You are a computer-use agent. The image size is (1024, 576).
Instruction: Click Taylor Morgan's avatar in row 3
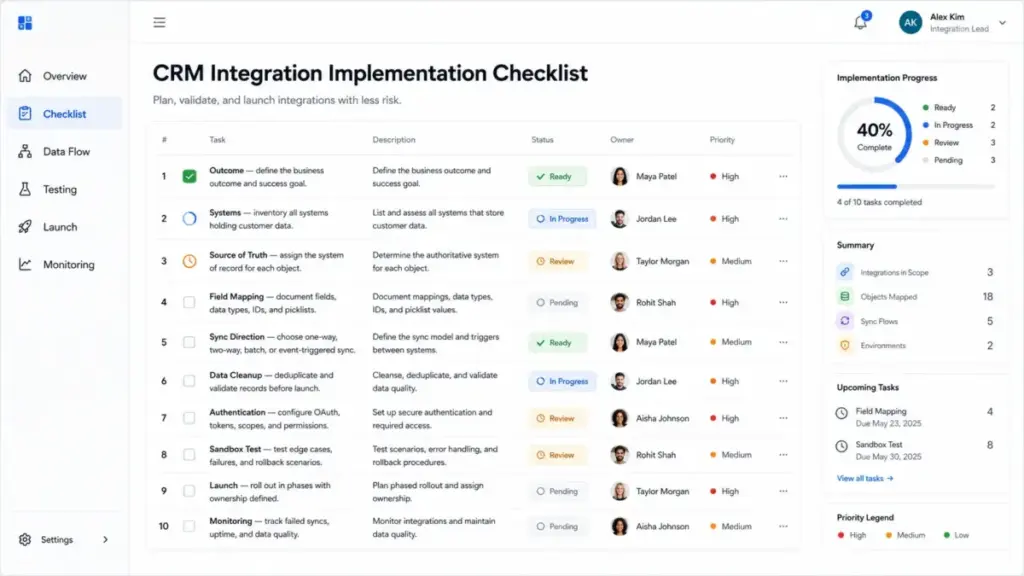(619, 261)
